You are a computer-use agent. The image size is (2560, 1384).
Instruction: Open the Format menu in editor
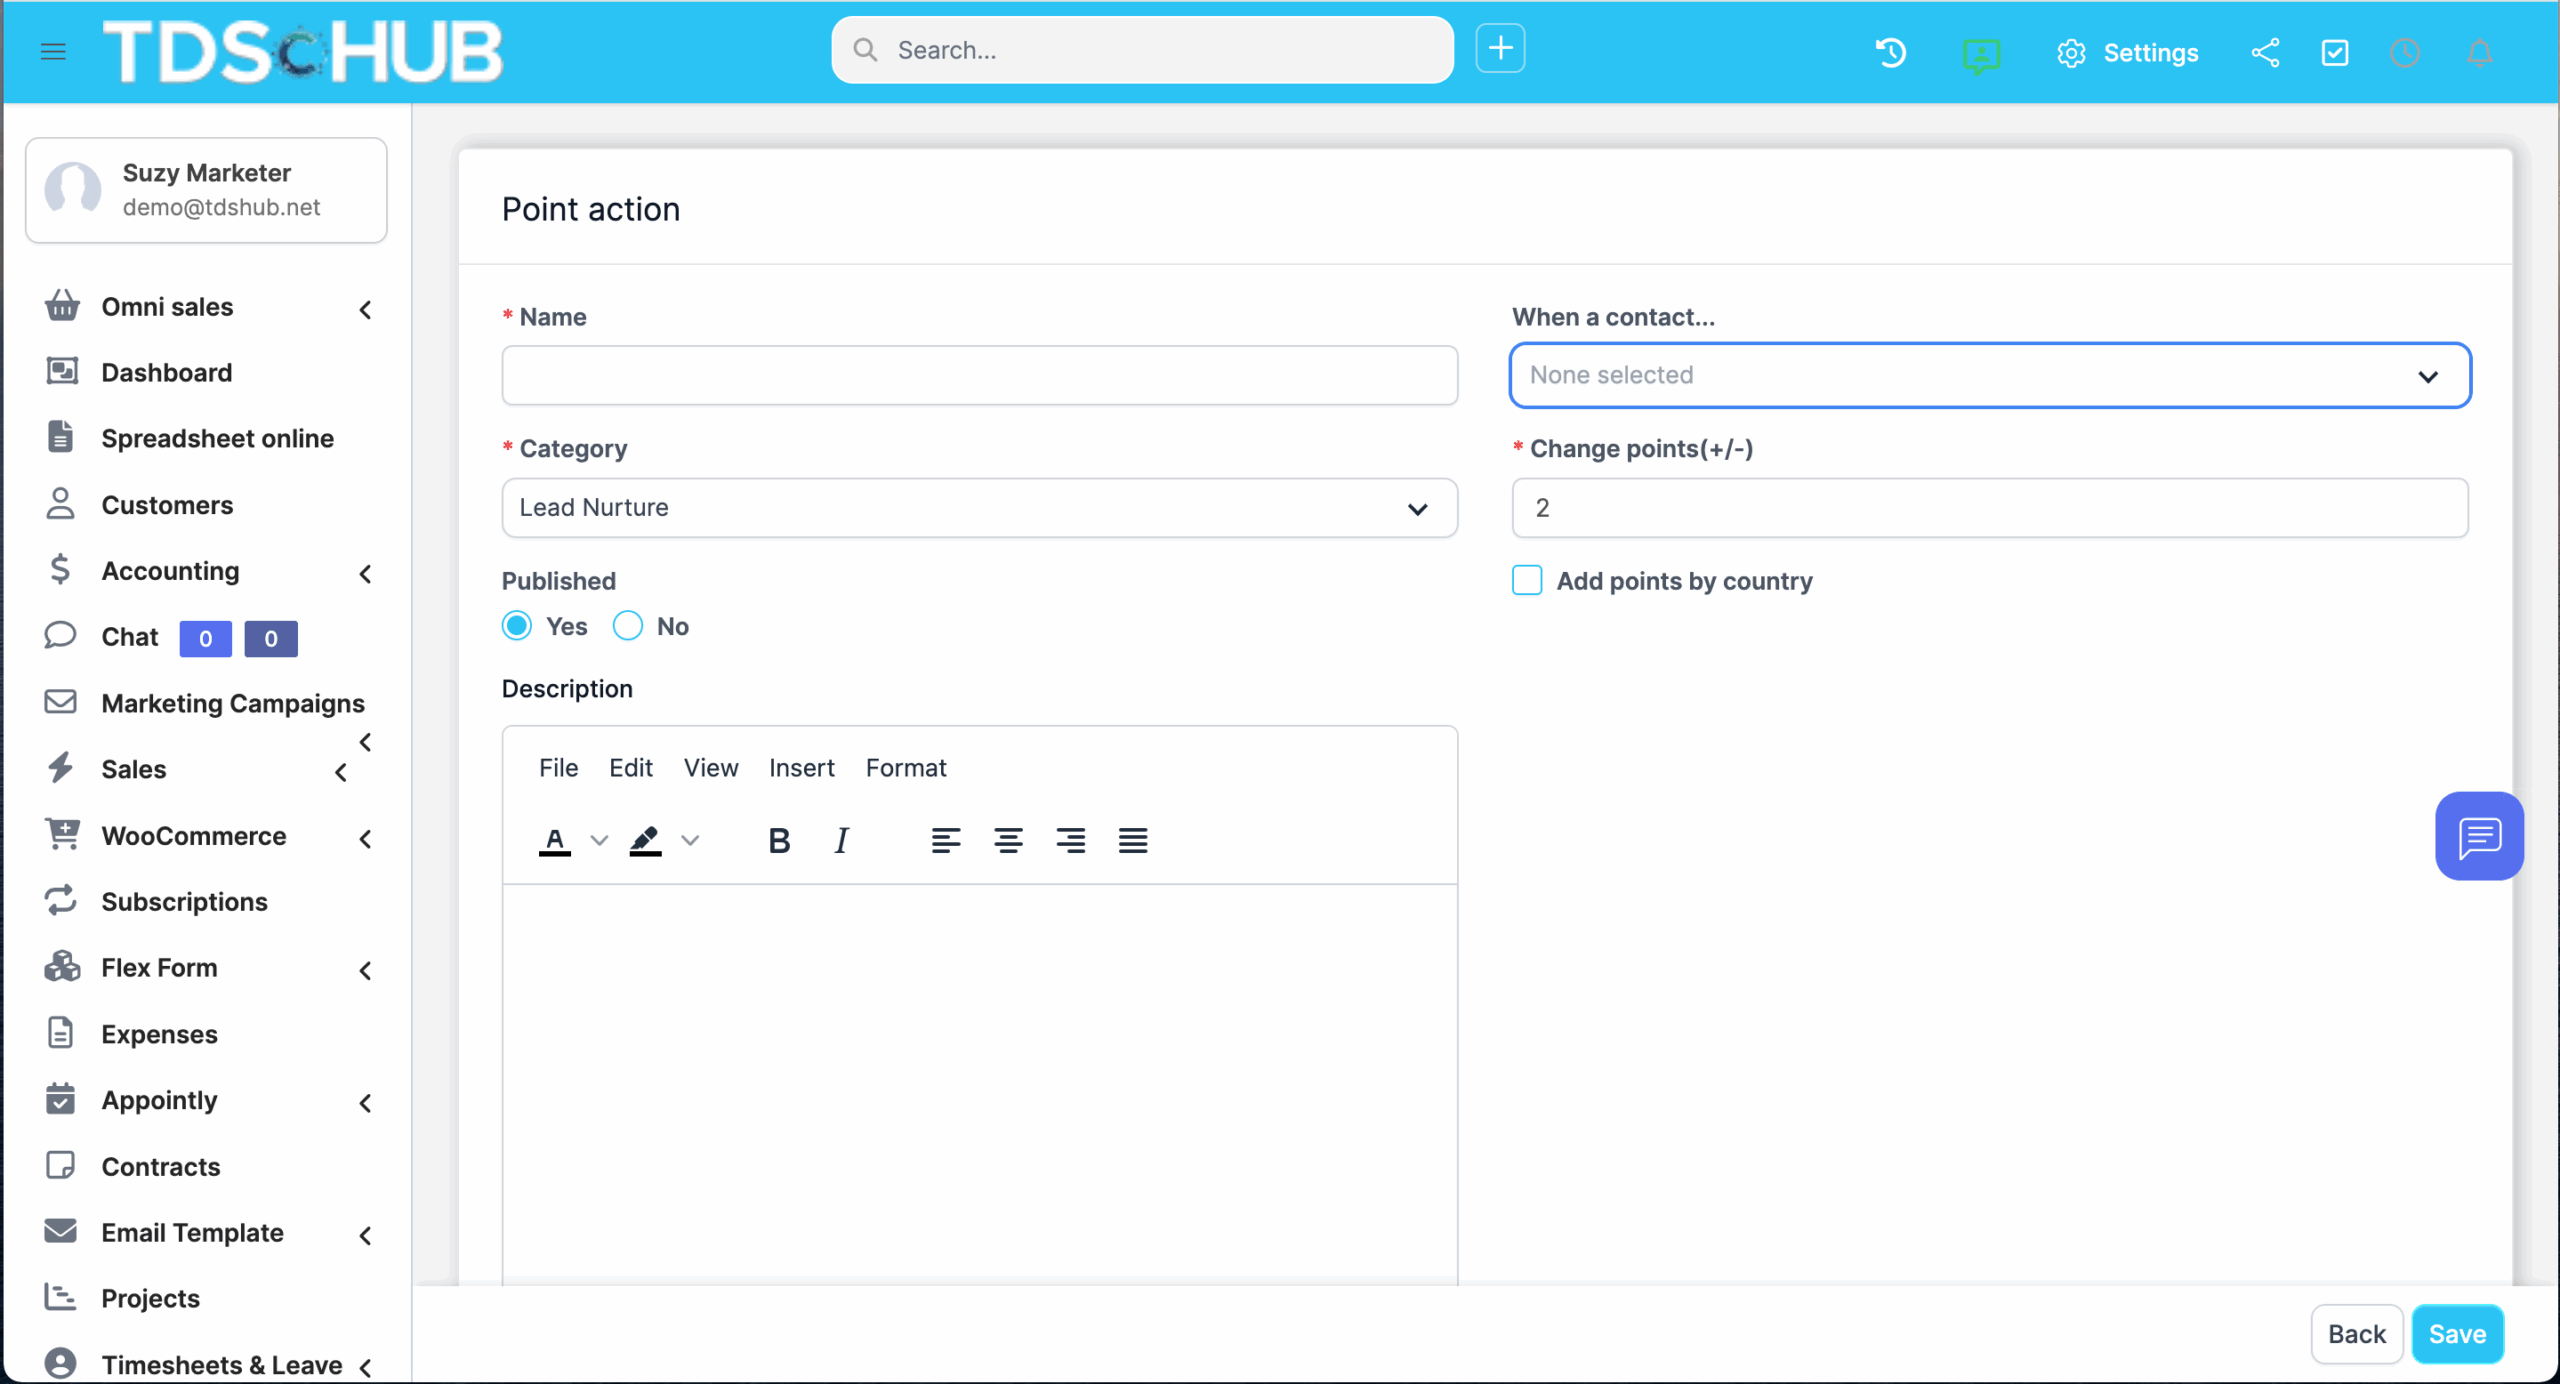[x=905, y=768]
